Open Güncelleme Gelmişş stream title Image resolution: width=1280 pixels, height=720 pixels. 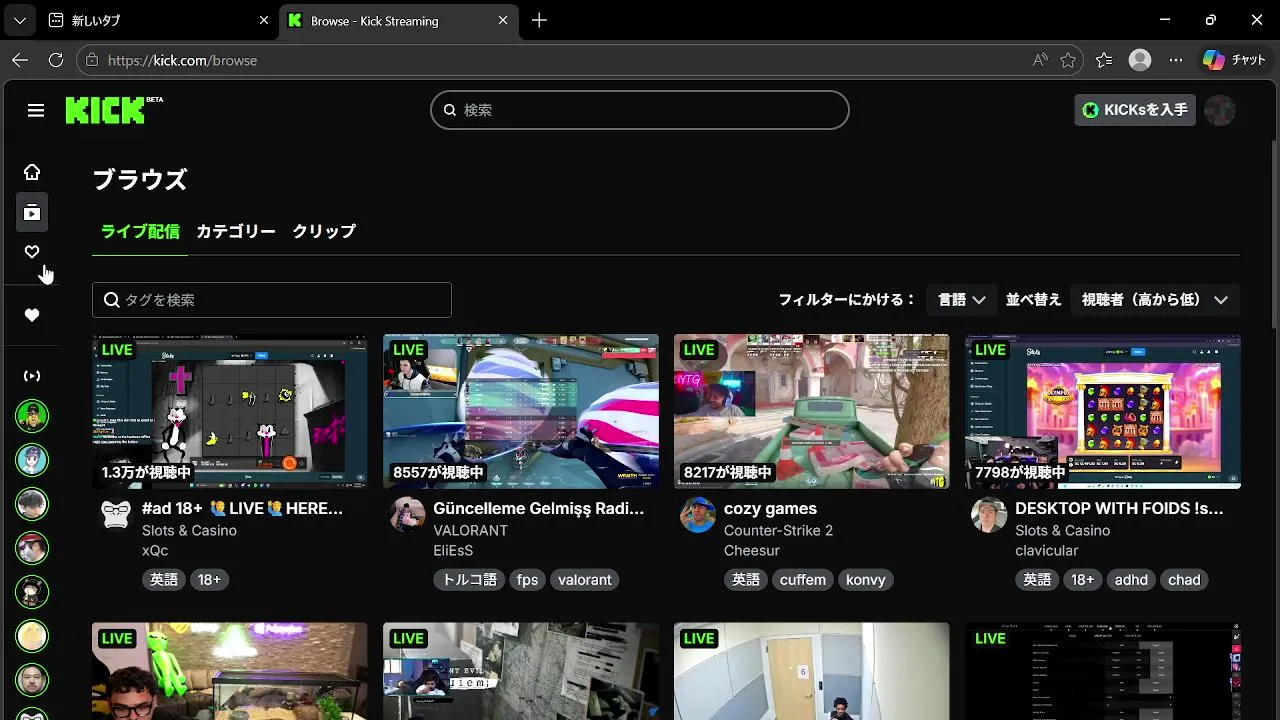click(538, 508)
